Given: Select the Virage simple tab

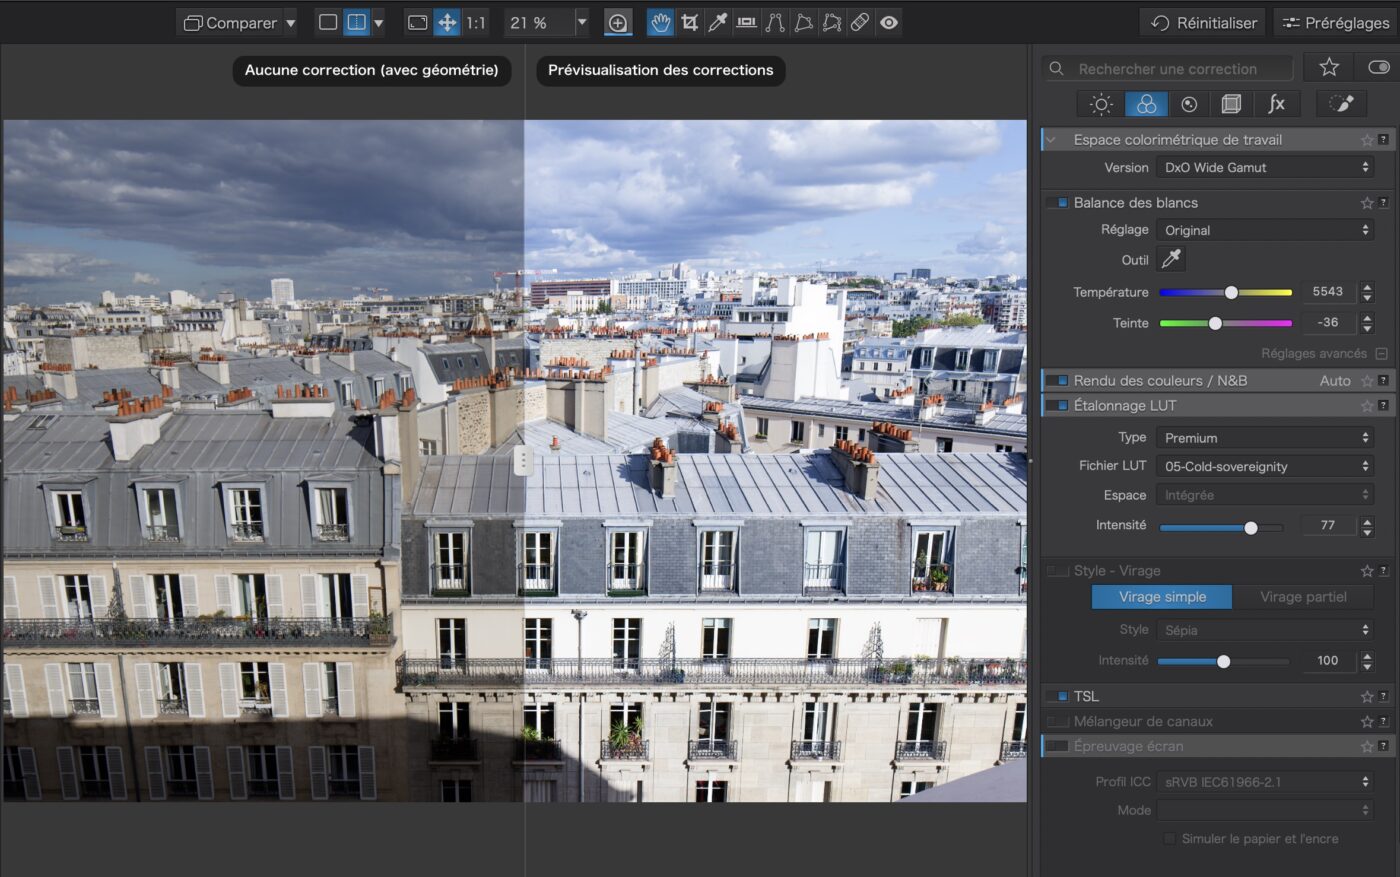Looking at the screenshot, I should (1162, 597).
